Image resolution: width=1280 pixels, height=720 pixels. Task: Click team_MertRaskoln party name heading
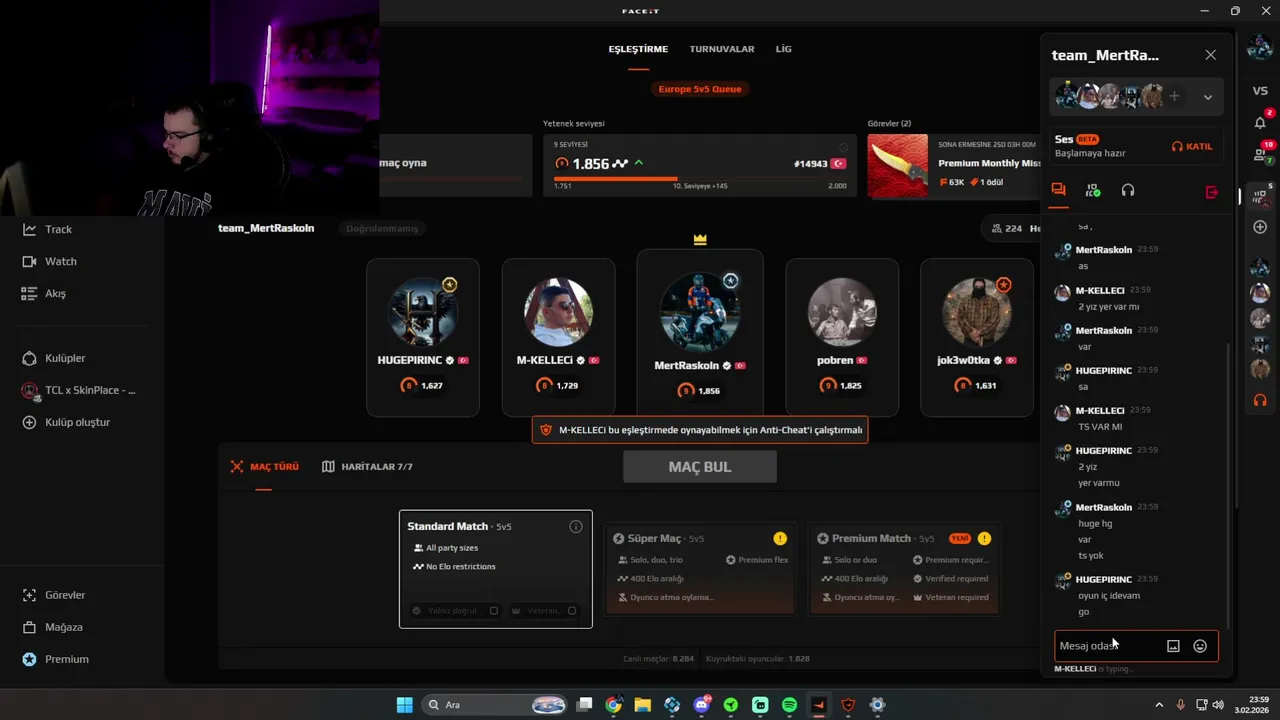click(266, 228)
